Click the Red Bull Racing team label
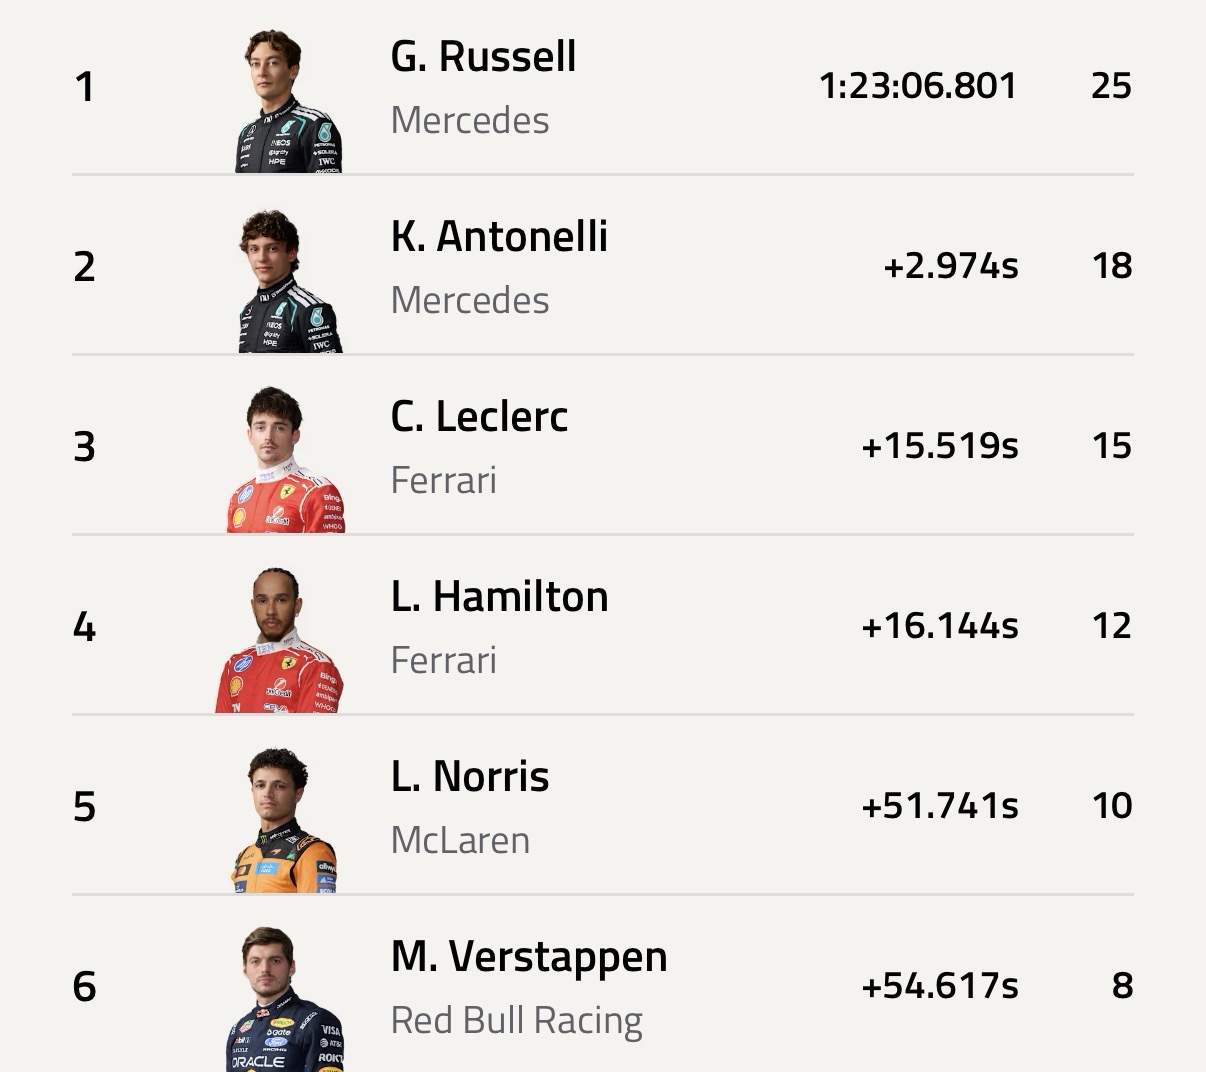This screenshot has width=1206, height=1072. coord(516,1020)
